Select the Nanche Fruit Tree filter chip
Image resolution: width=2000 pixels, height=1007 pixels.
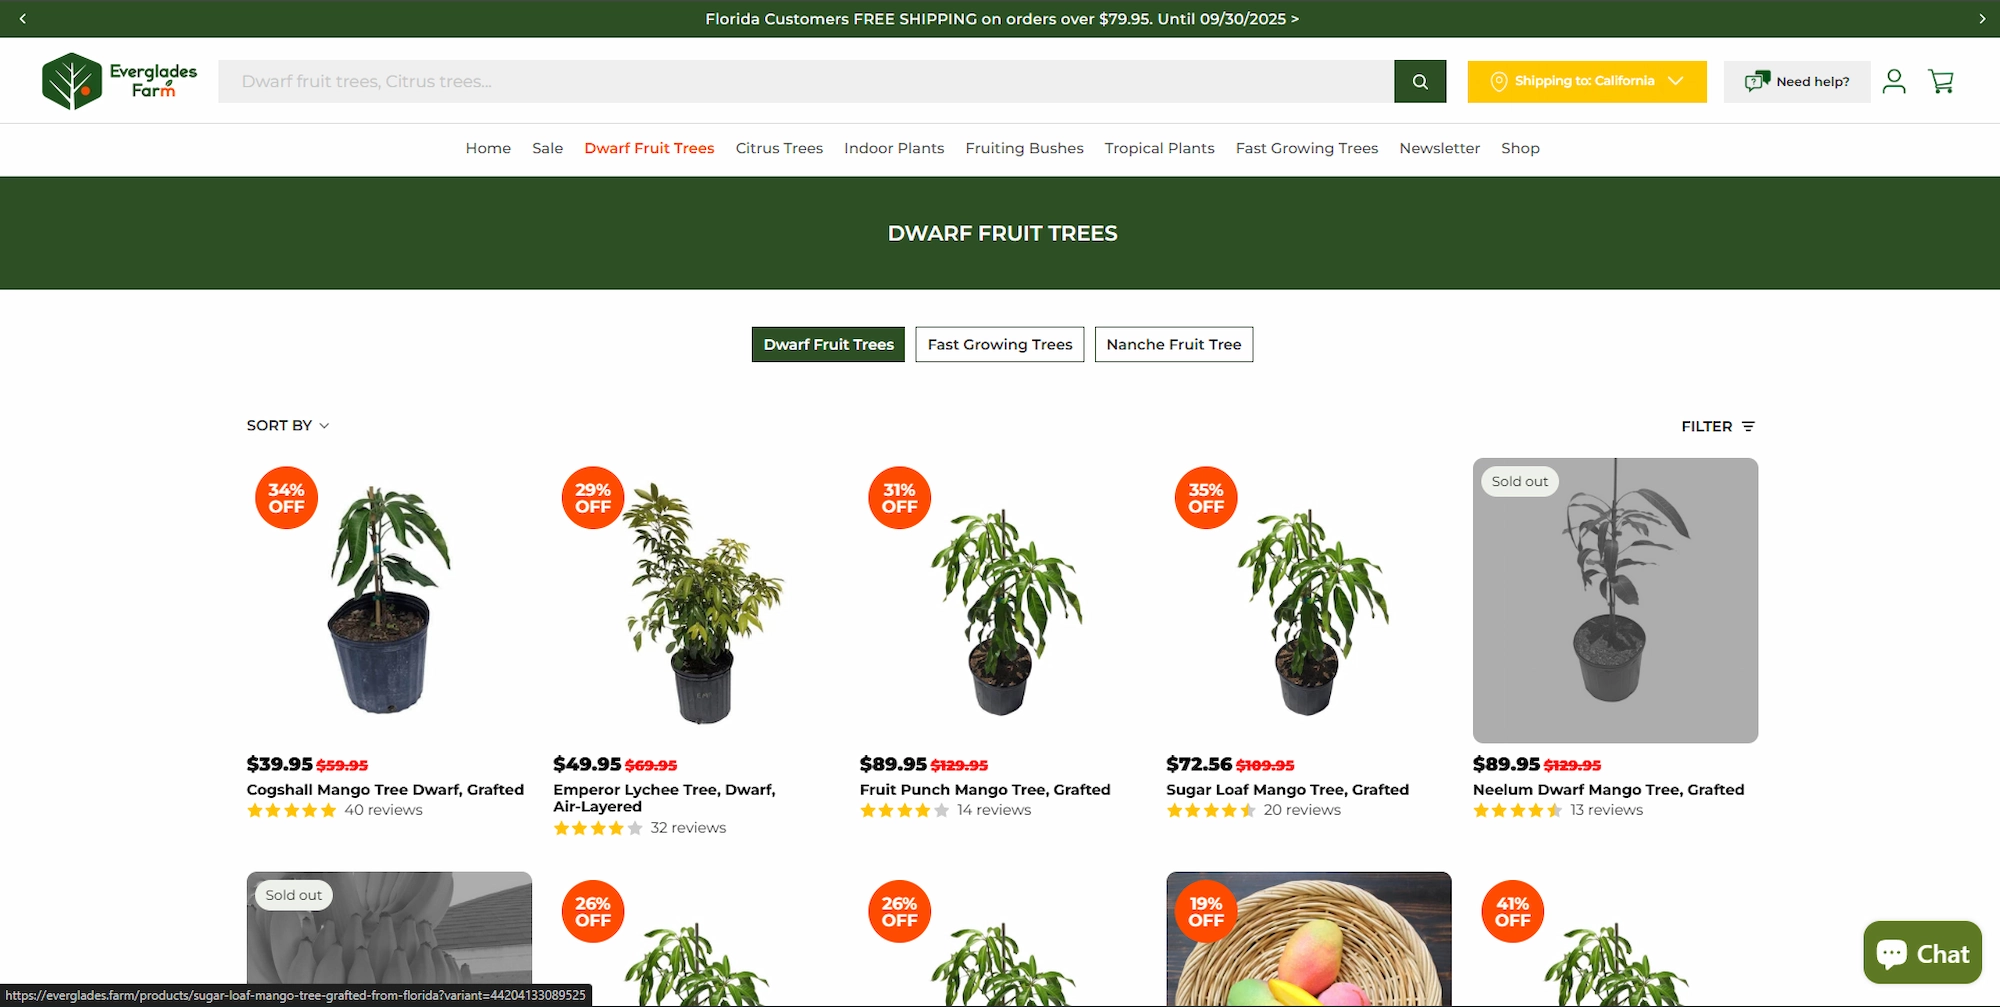coord(1174,344)
